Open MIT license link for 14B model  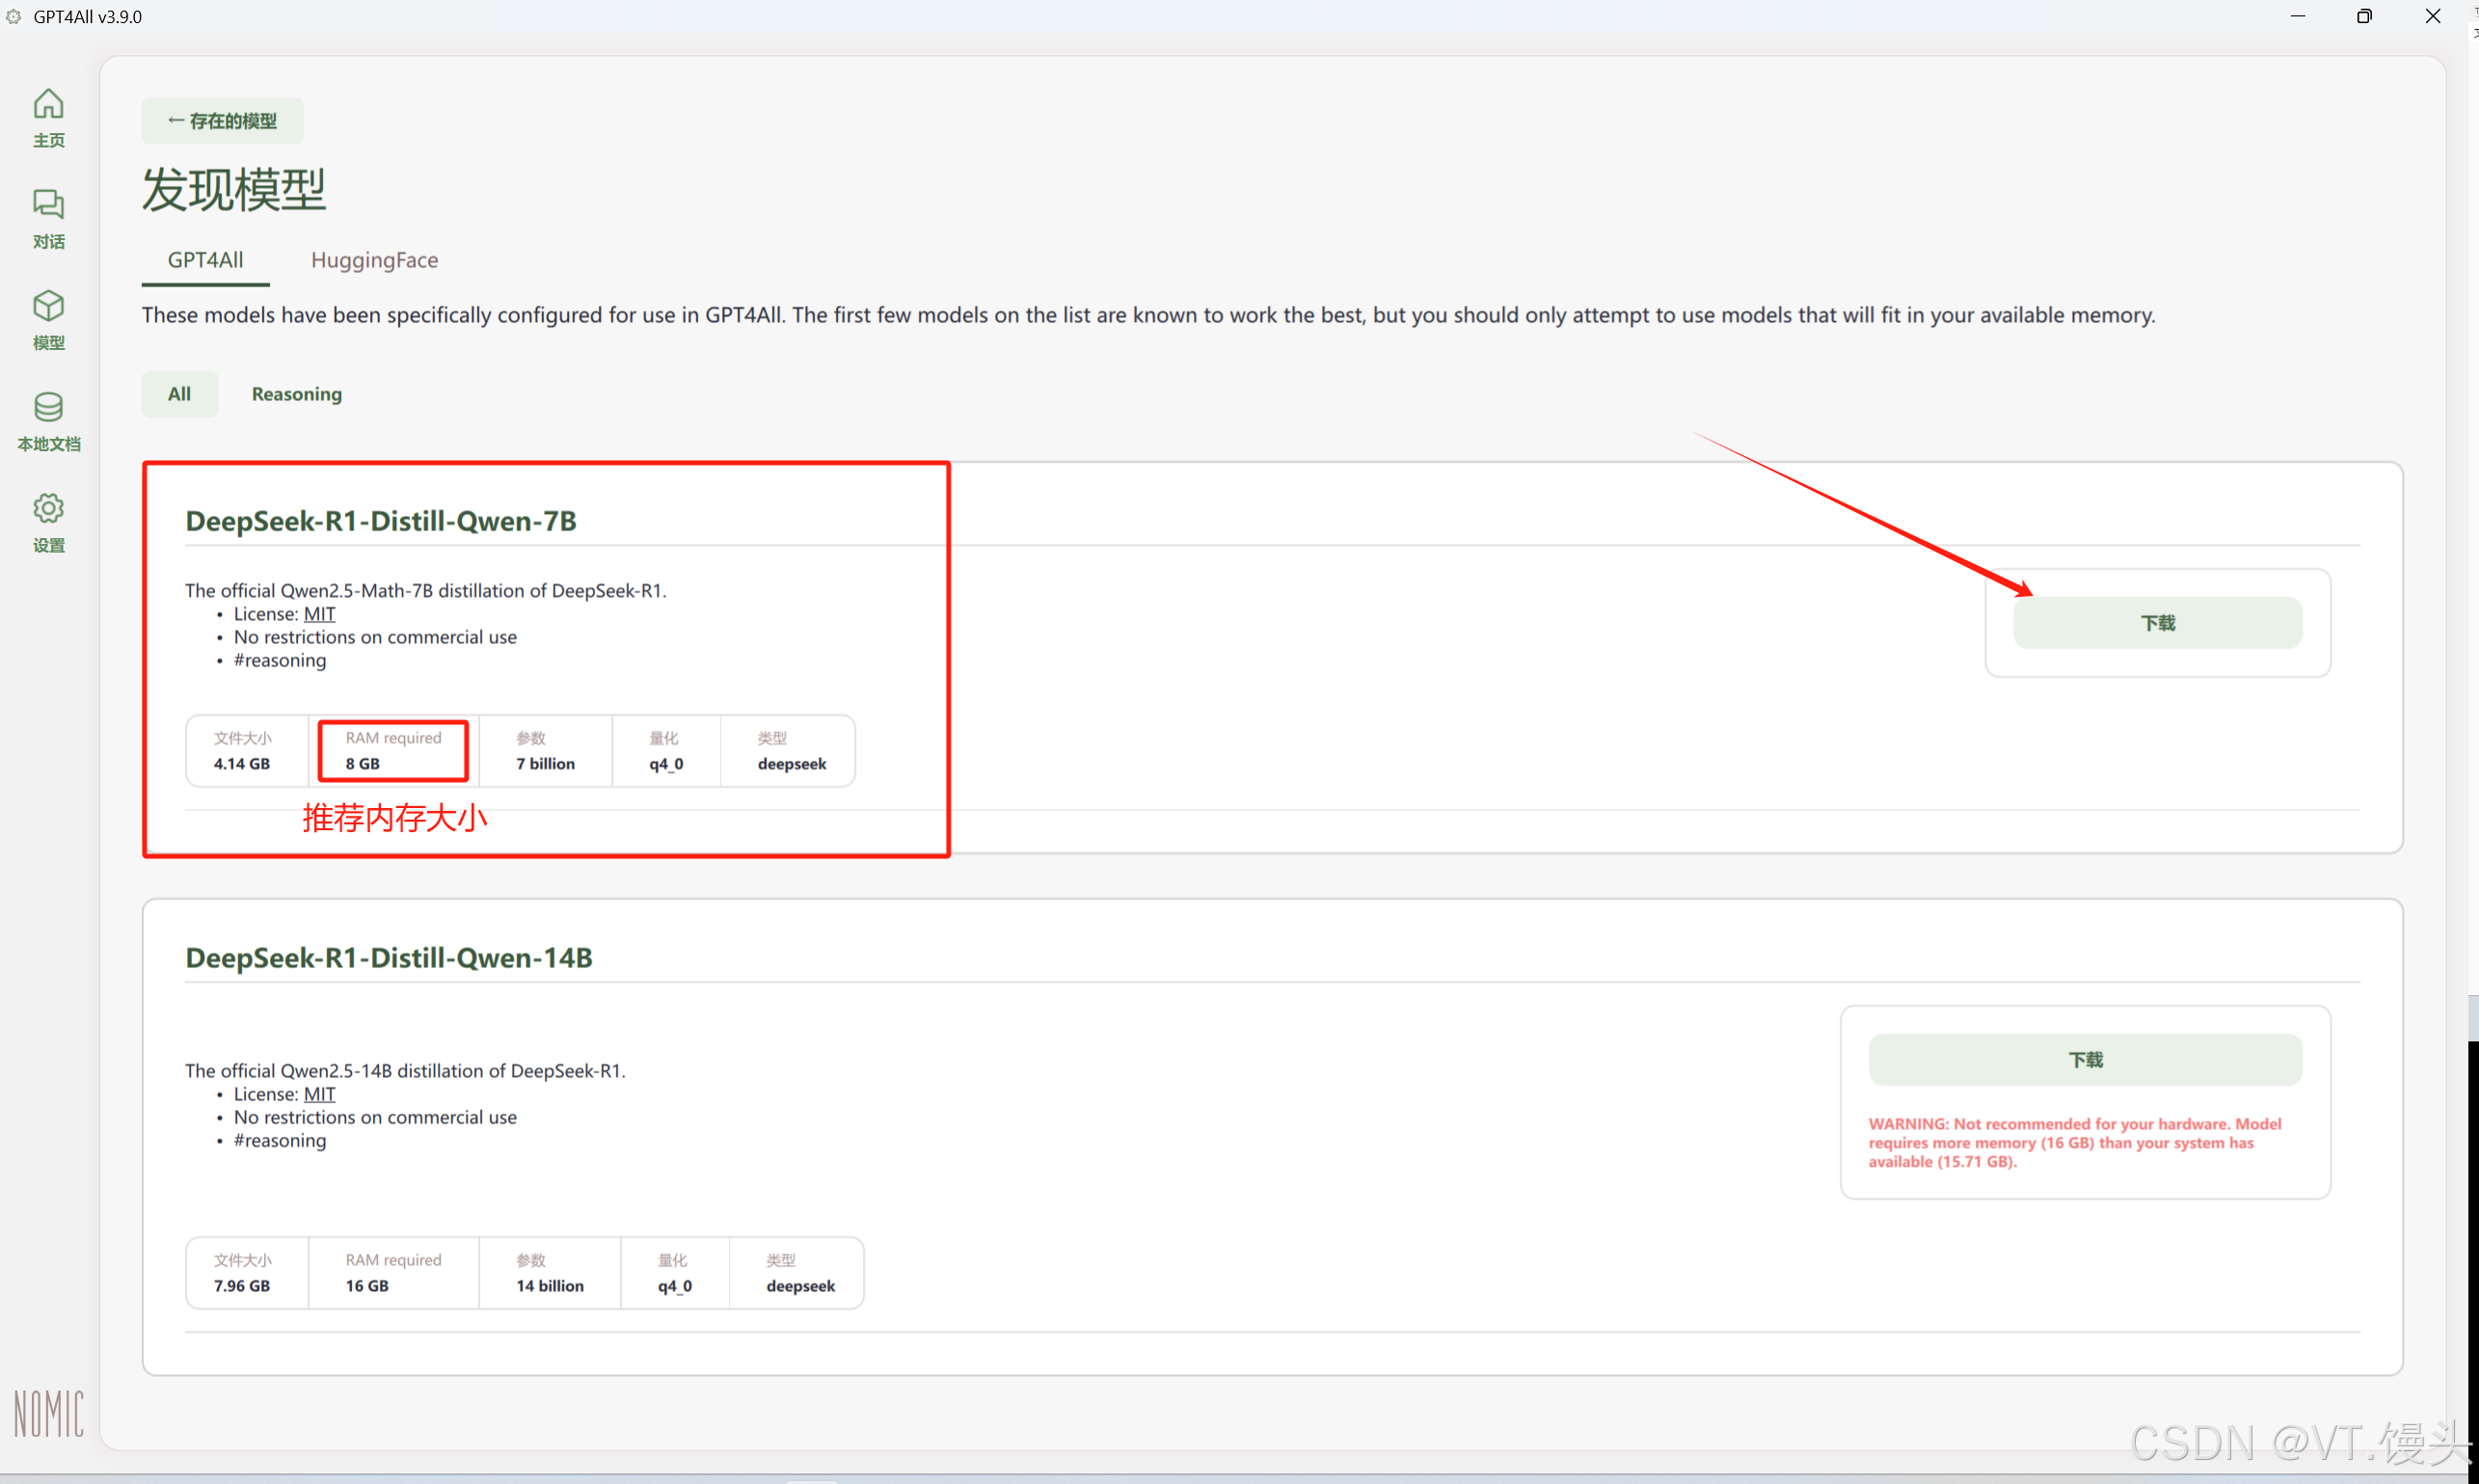(x=319, y=1094)
